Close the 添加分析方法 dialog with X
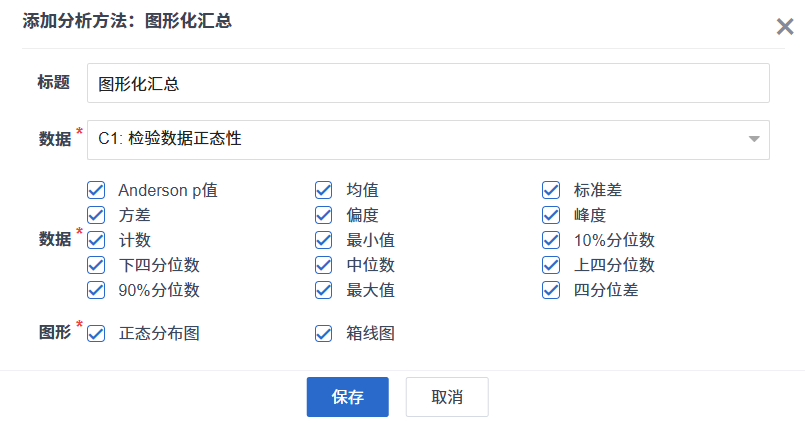 click(x=785, y=27)
